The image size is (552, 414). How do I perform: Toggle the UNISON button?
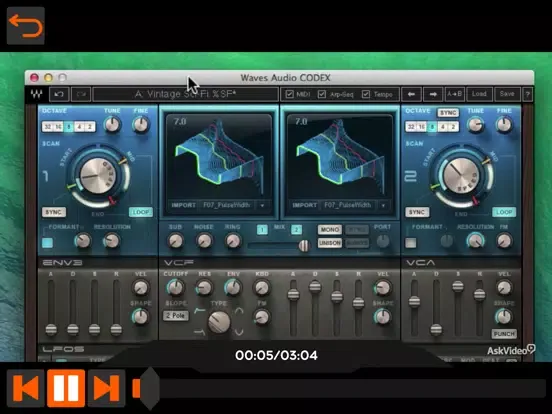click(x=330, y=243)
